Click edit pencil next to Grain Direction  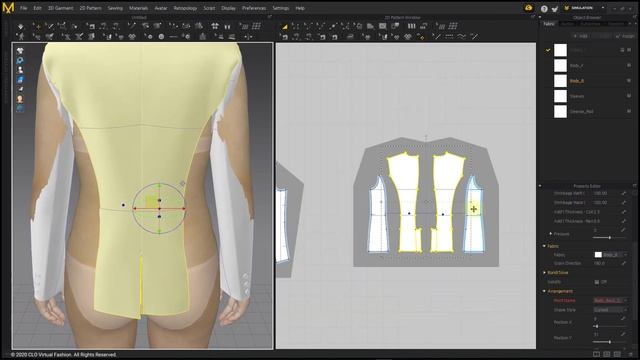[x=624, y=263]
